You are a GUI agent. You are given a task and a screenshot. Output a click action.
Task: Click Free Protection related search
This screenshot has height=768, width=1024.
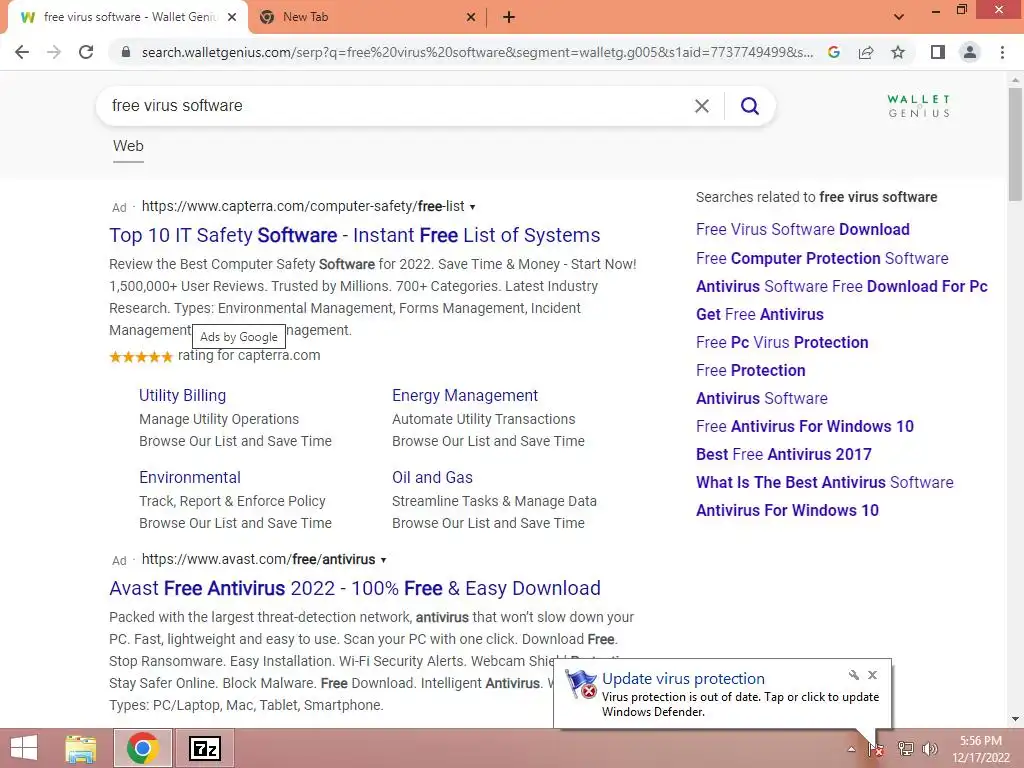(750, 371)
